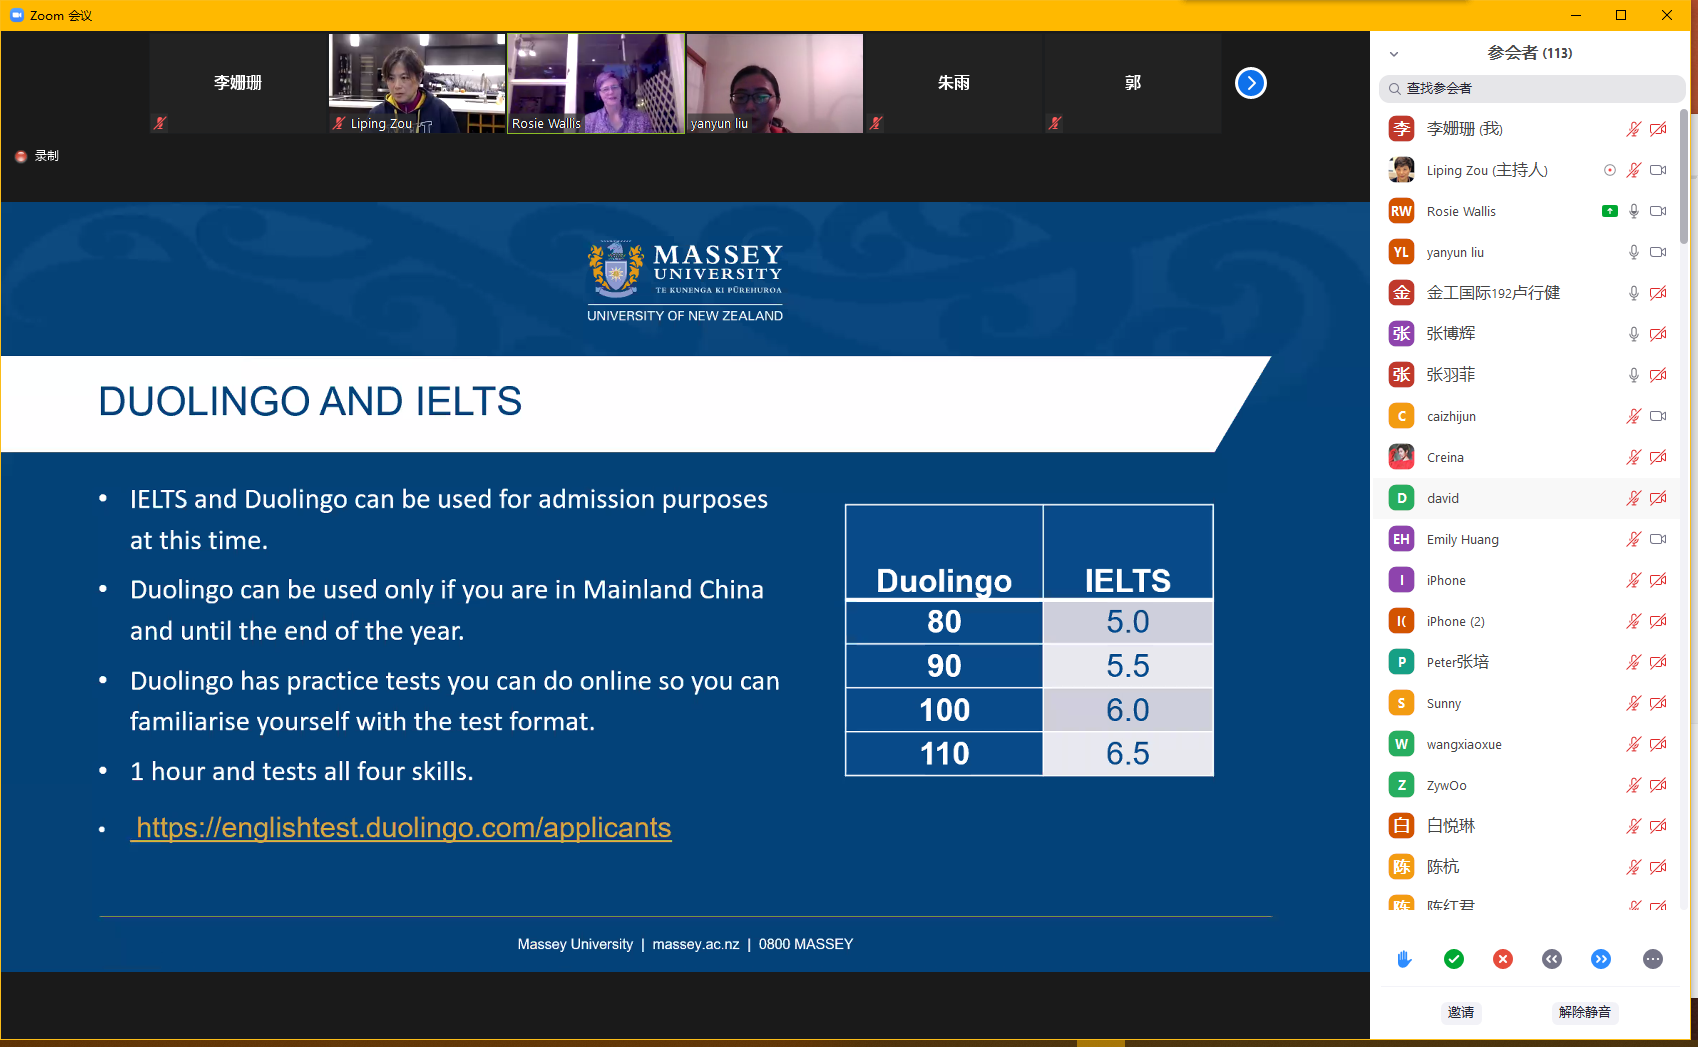The width and height of the screenshot is (1698, 1047).
Task: Click muted microphone icon for Creina
Action: tap(1633, 457)
